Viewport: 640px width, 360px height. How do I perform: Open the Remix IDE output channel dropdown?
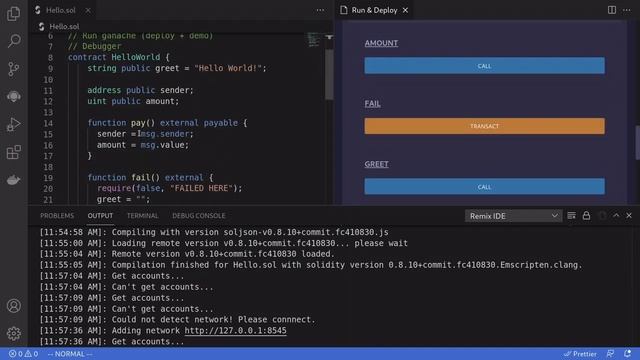click(513, 216)
